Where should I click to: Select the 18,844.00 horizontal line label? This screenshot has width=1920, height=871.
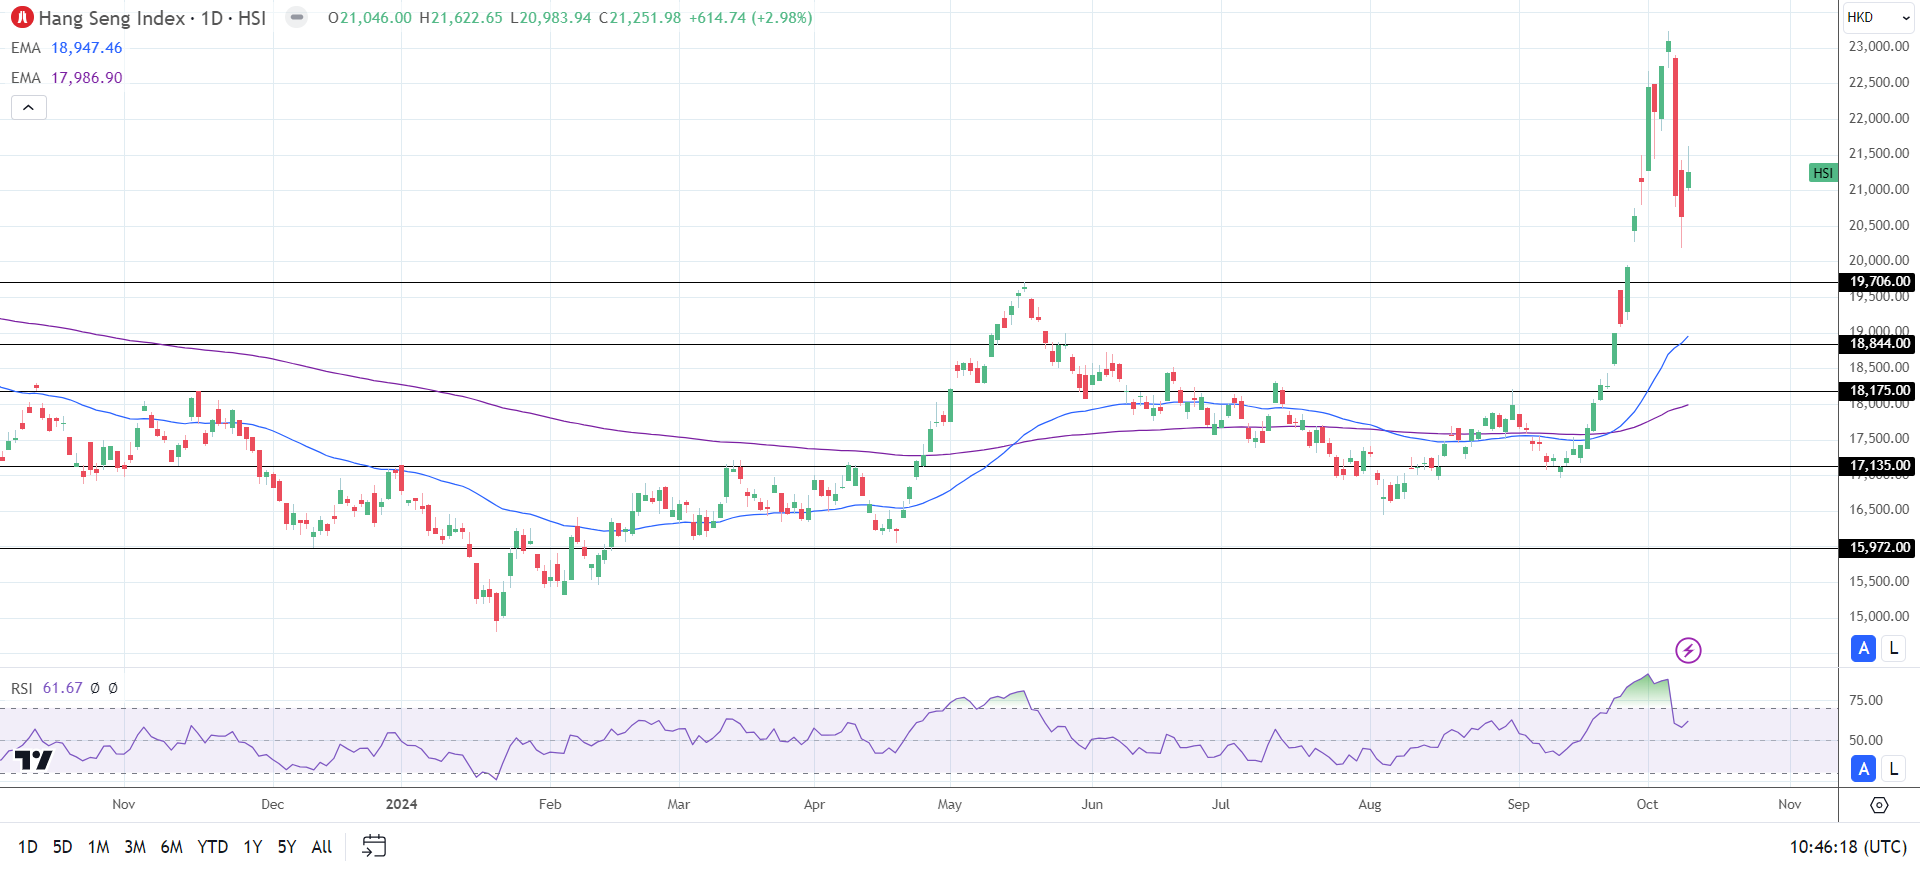pyautogui.click(x=1879, y=344)
